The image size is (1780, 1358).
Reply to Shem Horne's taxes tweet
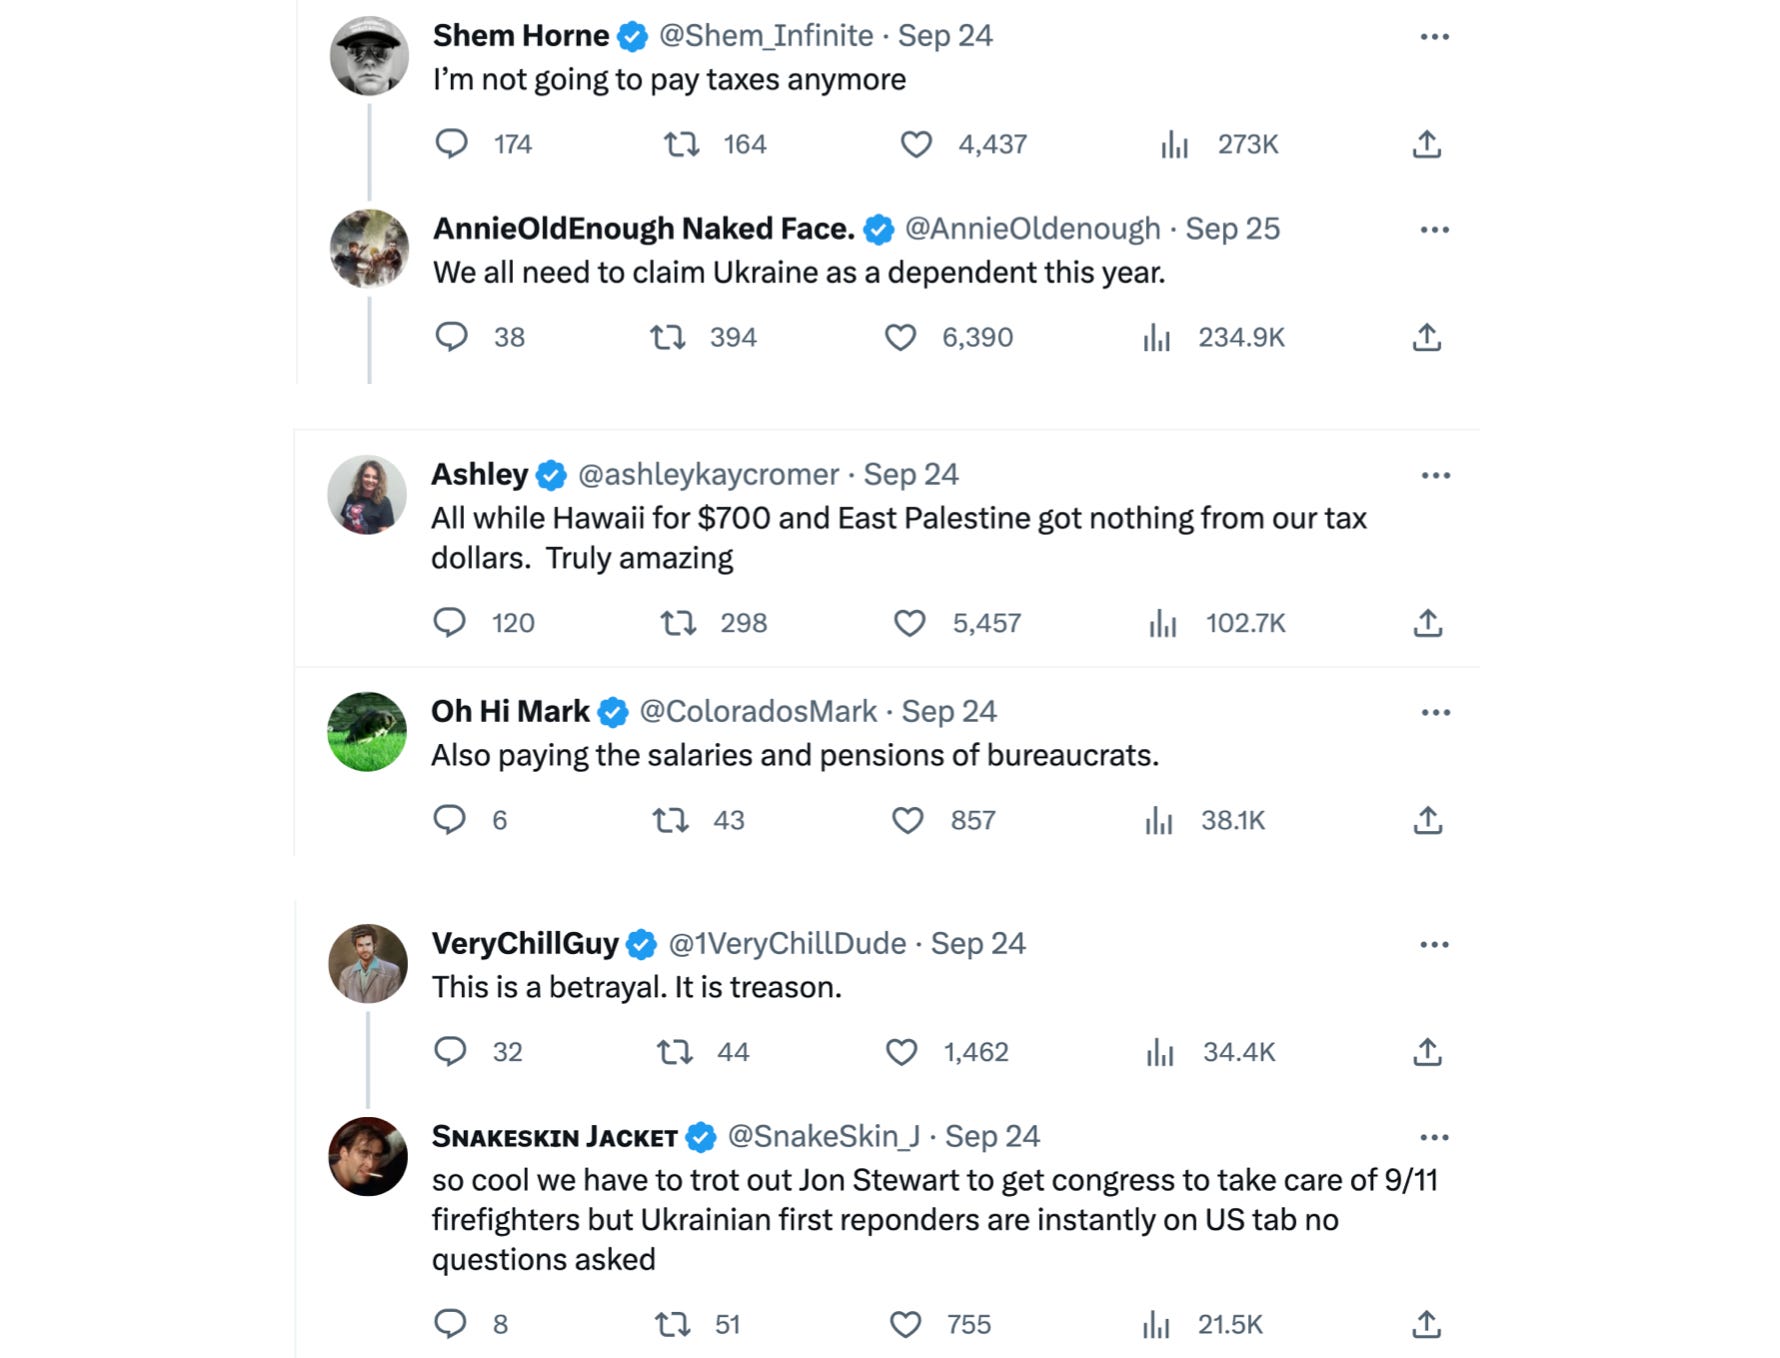pos(452,144)
